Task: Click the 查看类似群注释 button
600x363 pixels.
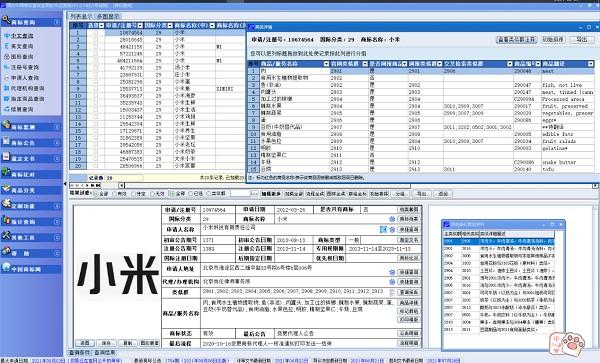Action: [517, 39]
